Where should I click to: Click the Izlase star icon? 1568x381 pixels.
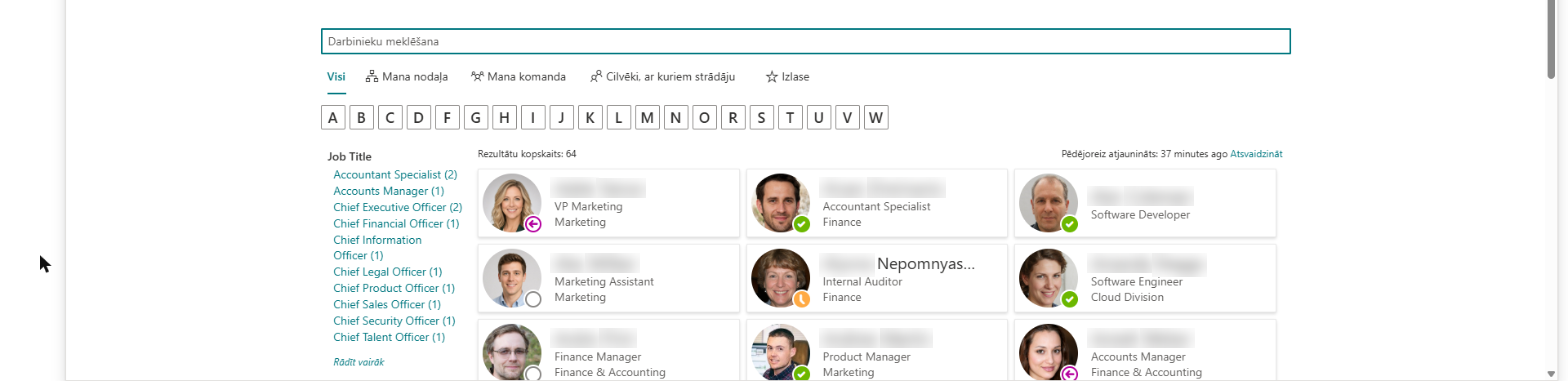tap(771, 76)
